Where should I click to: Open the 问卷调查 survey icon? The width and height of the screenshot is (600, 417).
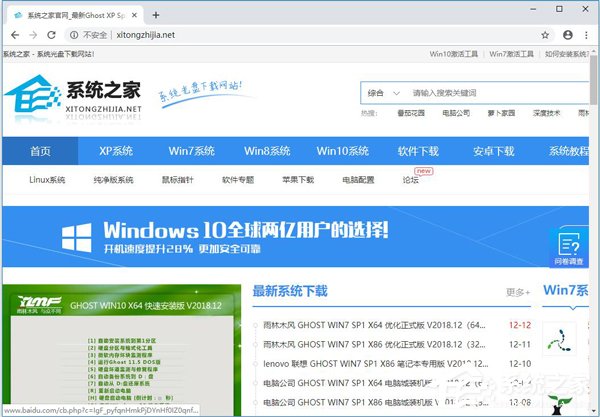pyautogui.click(x=569, y=248)
